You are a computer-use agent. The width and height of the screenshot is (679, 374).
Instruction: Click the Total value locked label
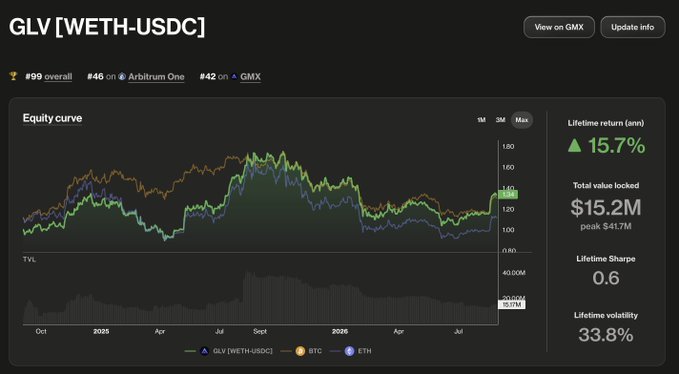point(606,185)
